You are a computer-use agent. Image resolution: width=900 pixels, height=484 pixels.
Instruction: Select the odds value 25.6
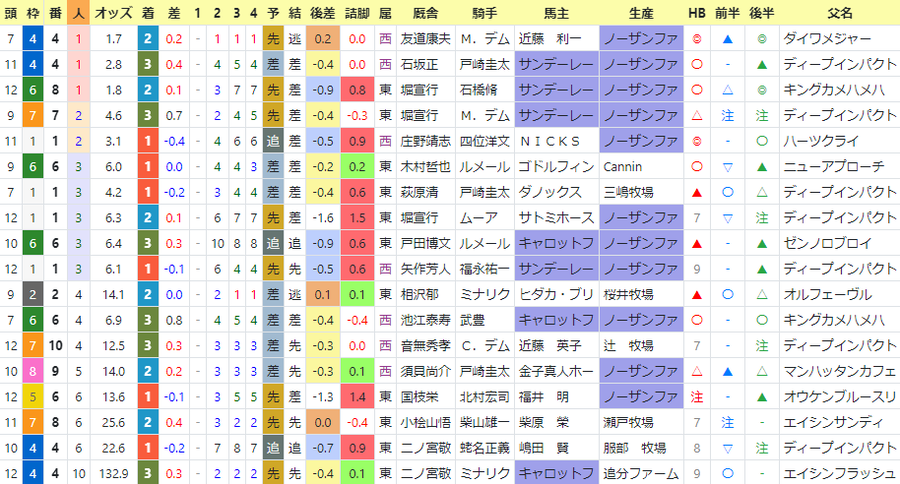(x=113, y=423)
